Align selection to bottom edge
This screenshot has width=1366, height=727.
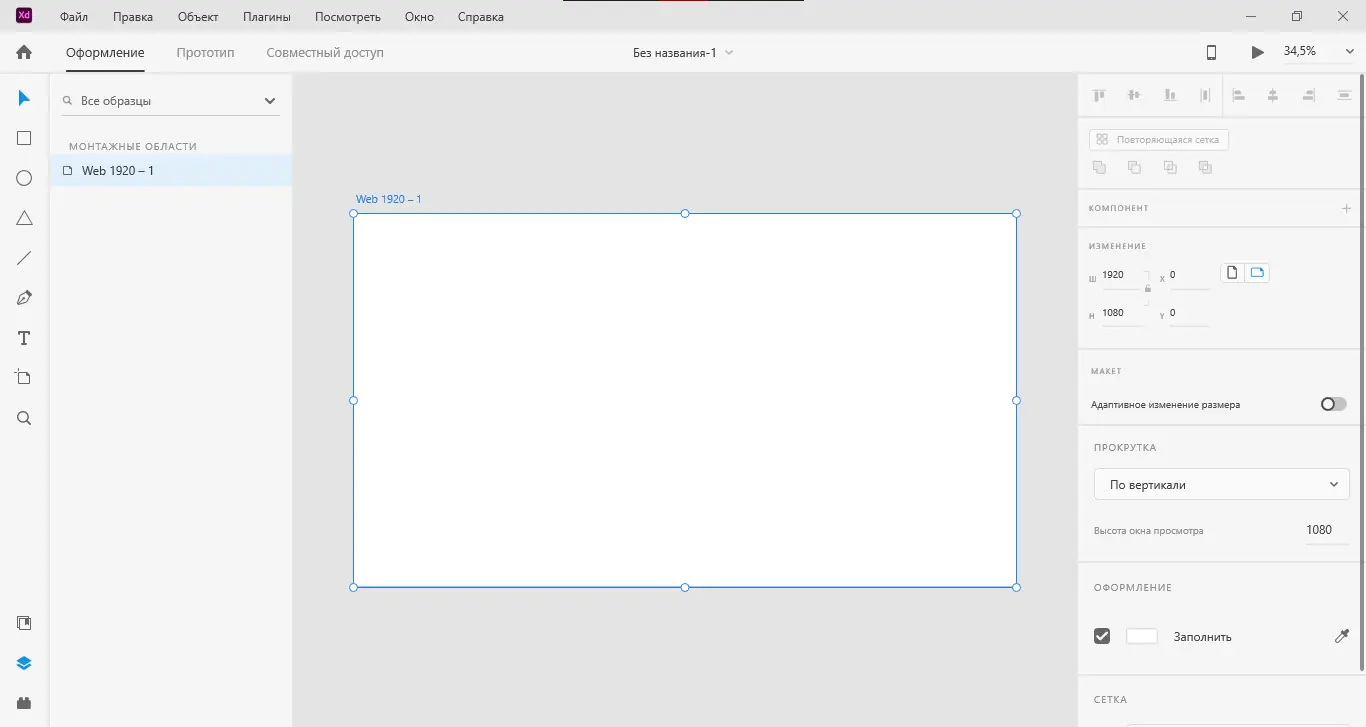[x=1169, y=95]
